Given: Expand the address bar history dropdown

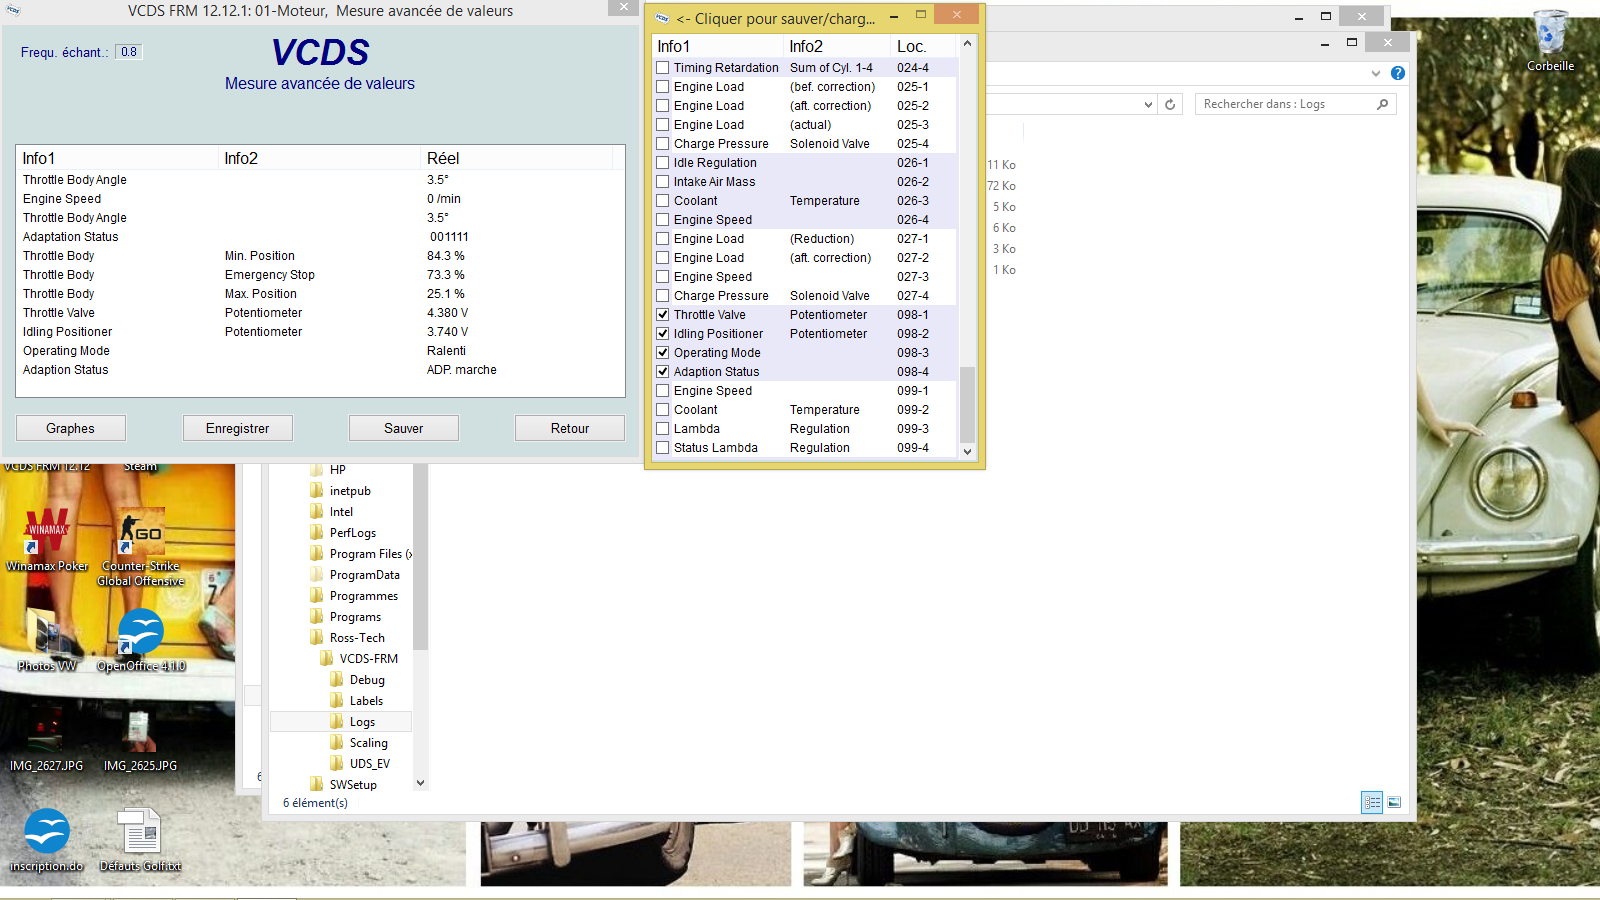Looking at the screenshot, I should [x=1148, y=104].
